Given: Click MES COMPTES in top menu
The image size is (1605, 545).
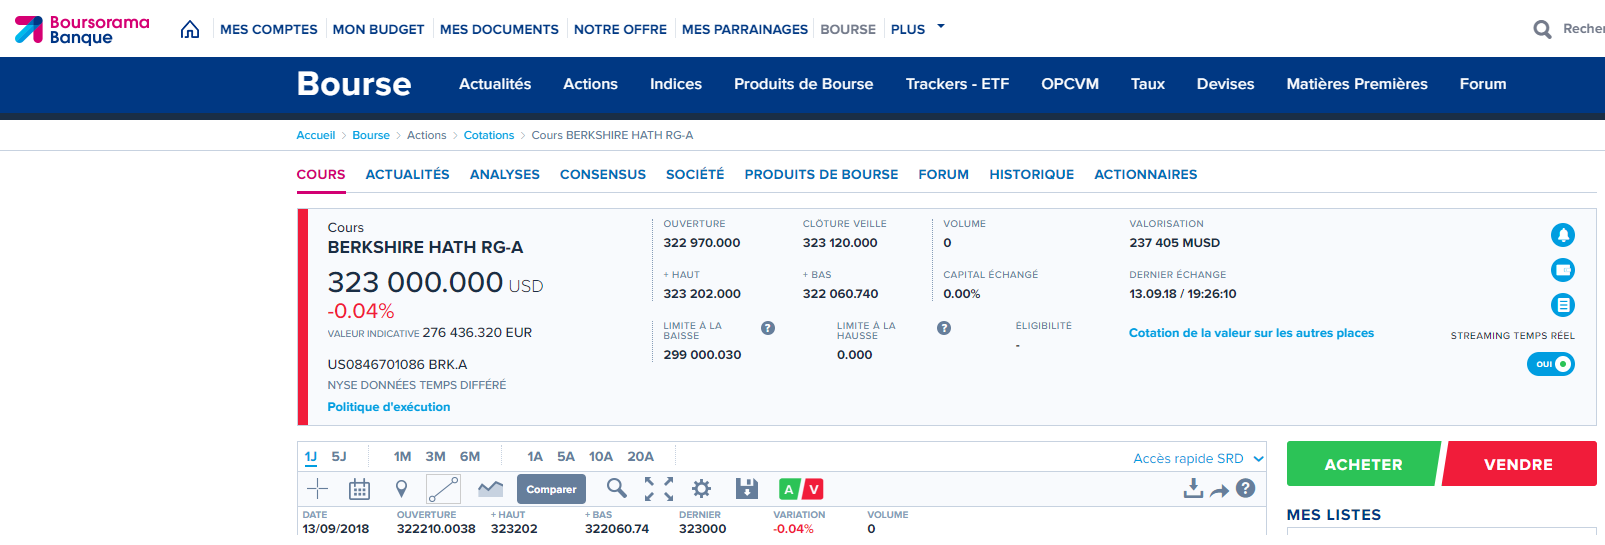Looking at the screenshot, I should pos(269,30).
